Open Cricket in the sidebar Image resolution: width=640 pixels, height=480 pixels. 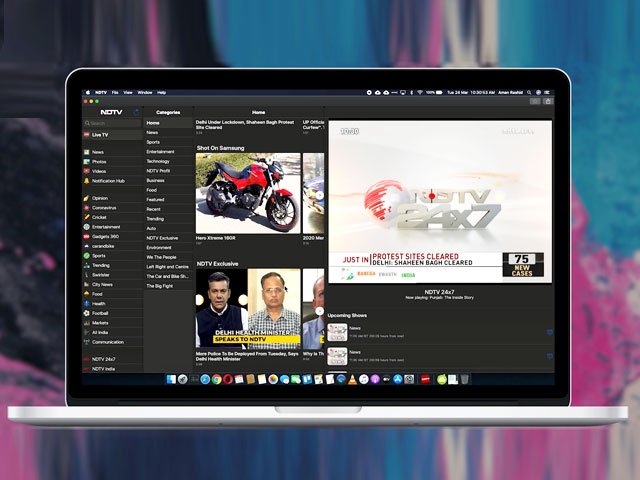click(x=112, y=217)
